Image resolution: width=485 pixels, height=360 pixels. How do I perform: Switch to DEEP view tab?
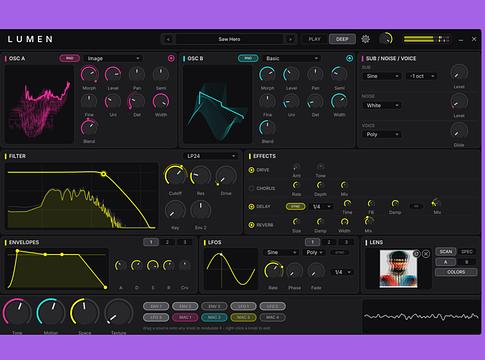click(x=342, y=39)
